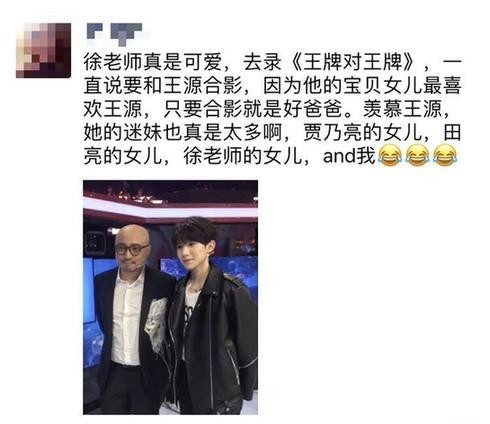
Task: Click the first laughing-crying emoji
Action: (x=390, y=156)
